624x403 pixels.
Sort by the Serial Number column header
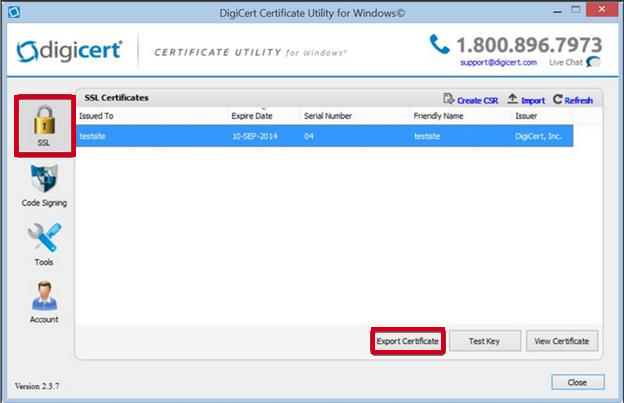[x=354, y=116]
